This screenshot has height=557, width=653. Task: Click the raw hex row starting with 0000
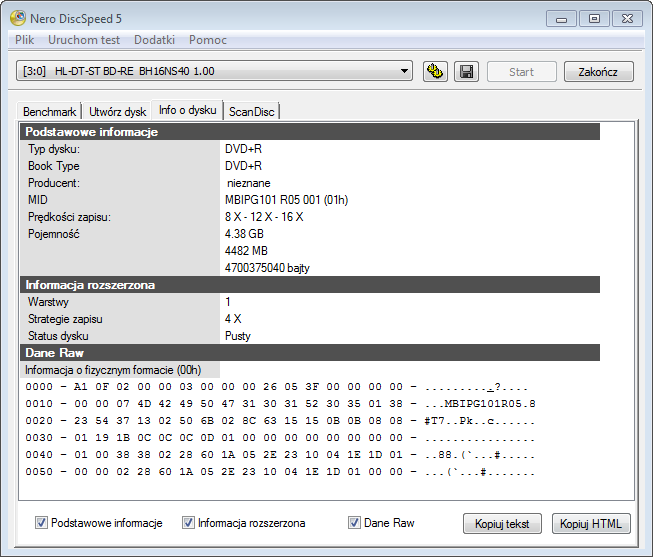pyautogui.click(x=277, y=387)
